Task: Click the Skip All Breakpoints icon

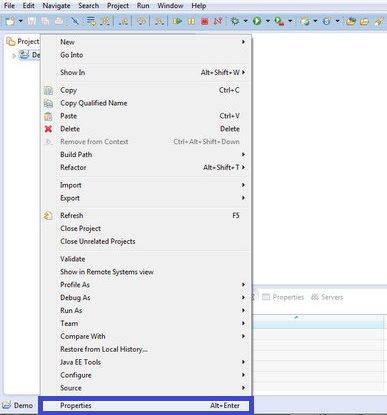Action: pos(75,21)
